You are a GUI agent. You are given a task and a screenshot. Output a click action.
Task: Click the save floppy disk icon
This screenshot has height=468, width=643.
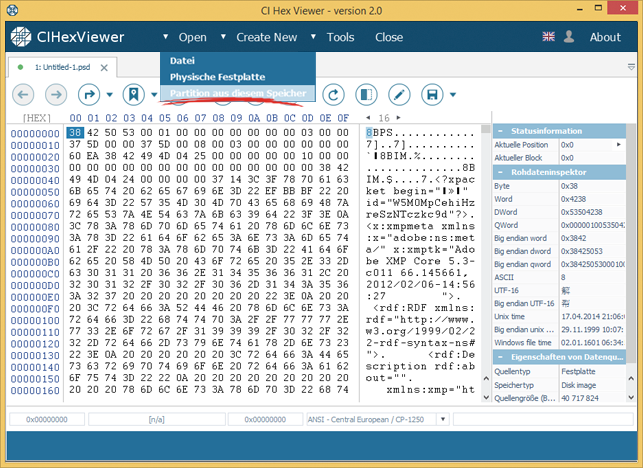coord(432,95)
